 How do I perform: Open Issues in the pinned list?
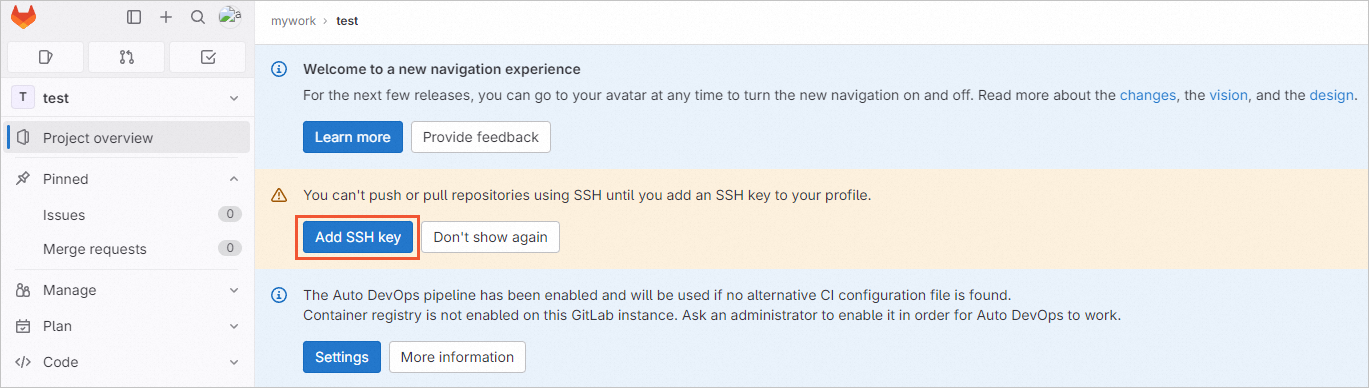tap(127, 215)
